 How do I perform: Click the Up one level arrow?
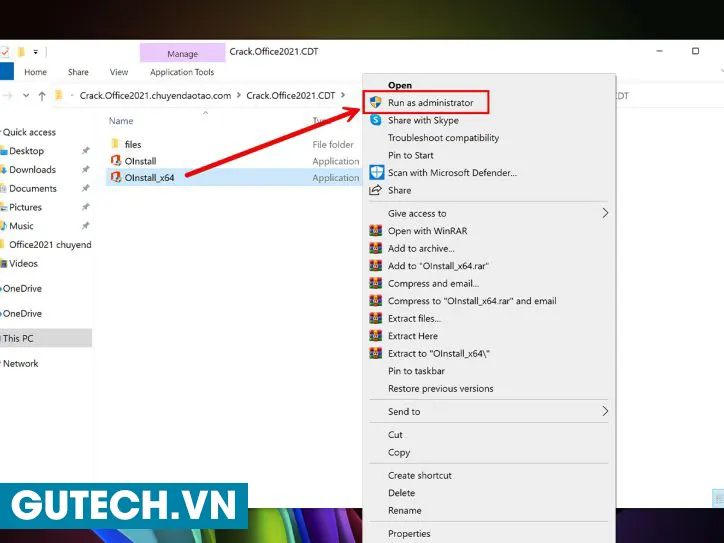(42, 96)
